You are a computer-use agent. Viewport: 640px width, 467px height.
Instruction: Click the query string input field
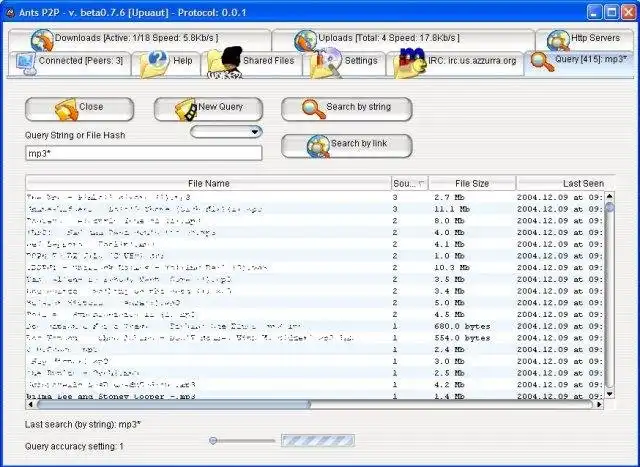(x=144, y=153)
